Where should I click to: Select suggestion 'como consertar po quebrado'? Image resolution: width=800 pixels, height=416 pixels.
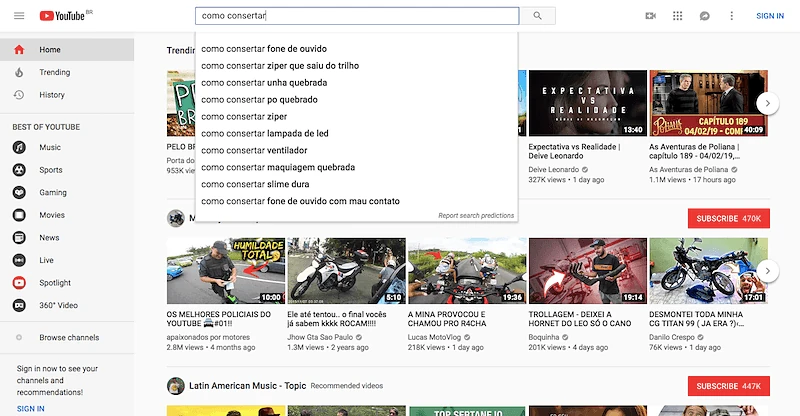coord(356,100)
